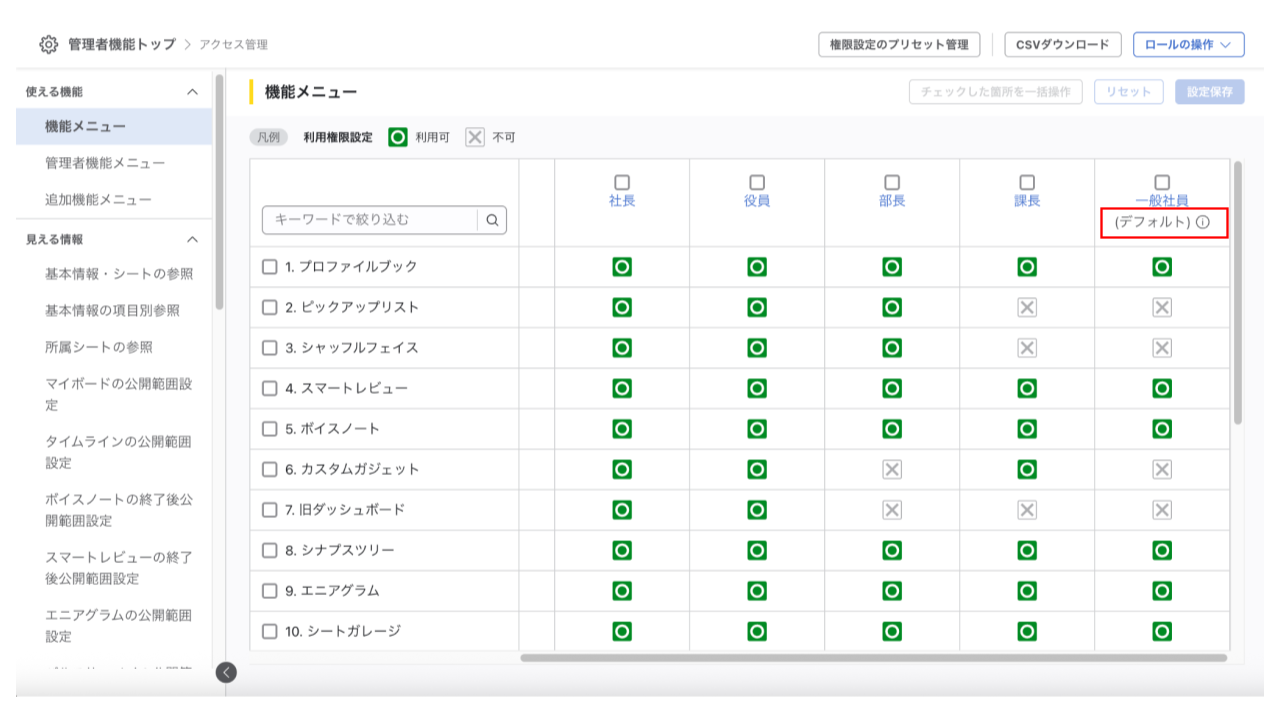Viewport: 1280px width, 720px height.
Task: Click the 設定保存 button
Action: (x=1210, y=92)
